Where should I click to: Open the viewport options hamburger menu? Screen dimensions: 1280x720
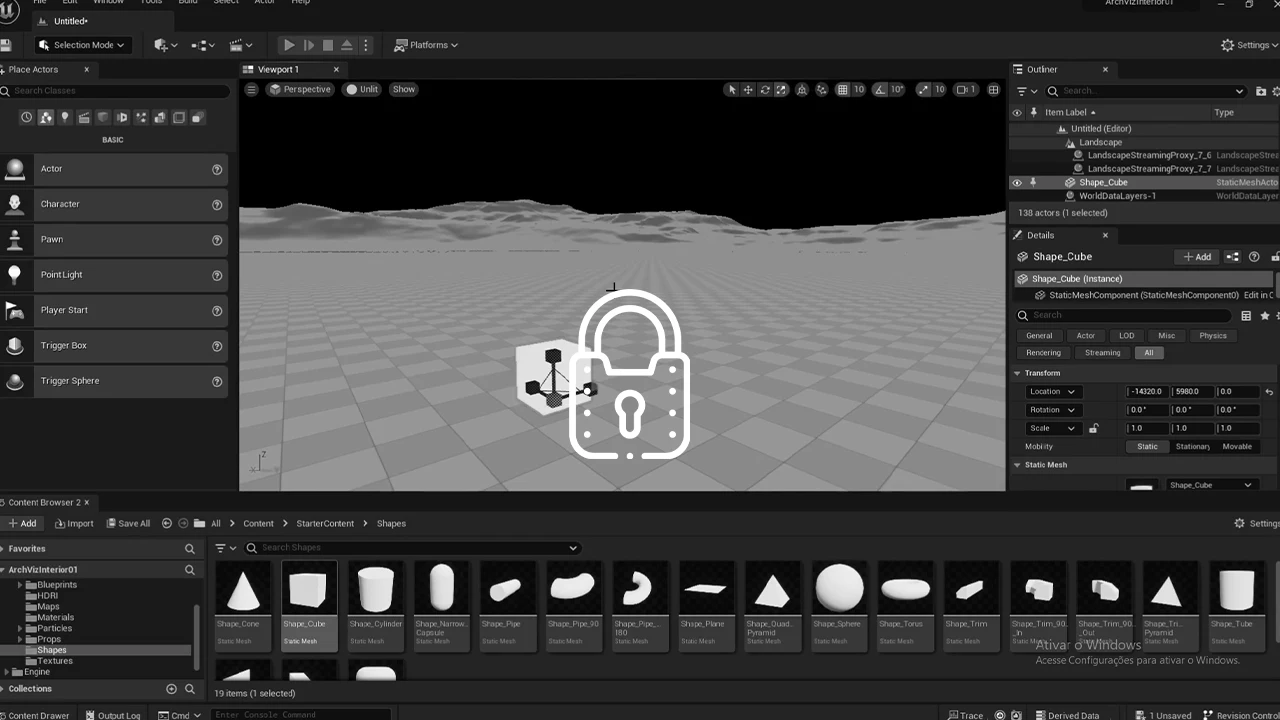[x=251, y=89]
